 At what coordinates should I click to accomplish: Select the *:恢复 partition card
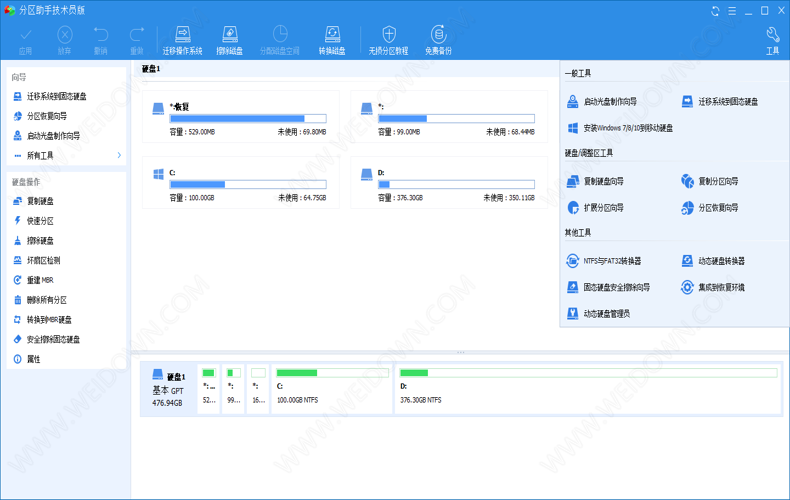point(241,116)
